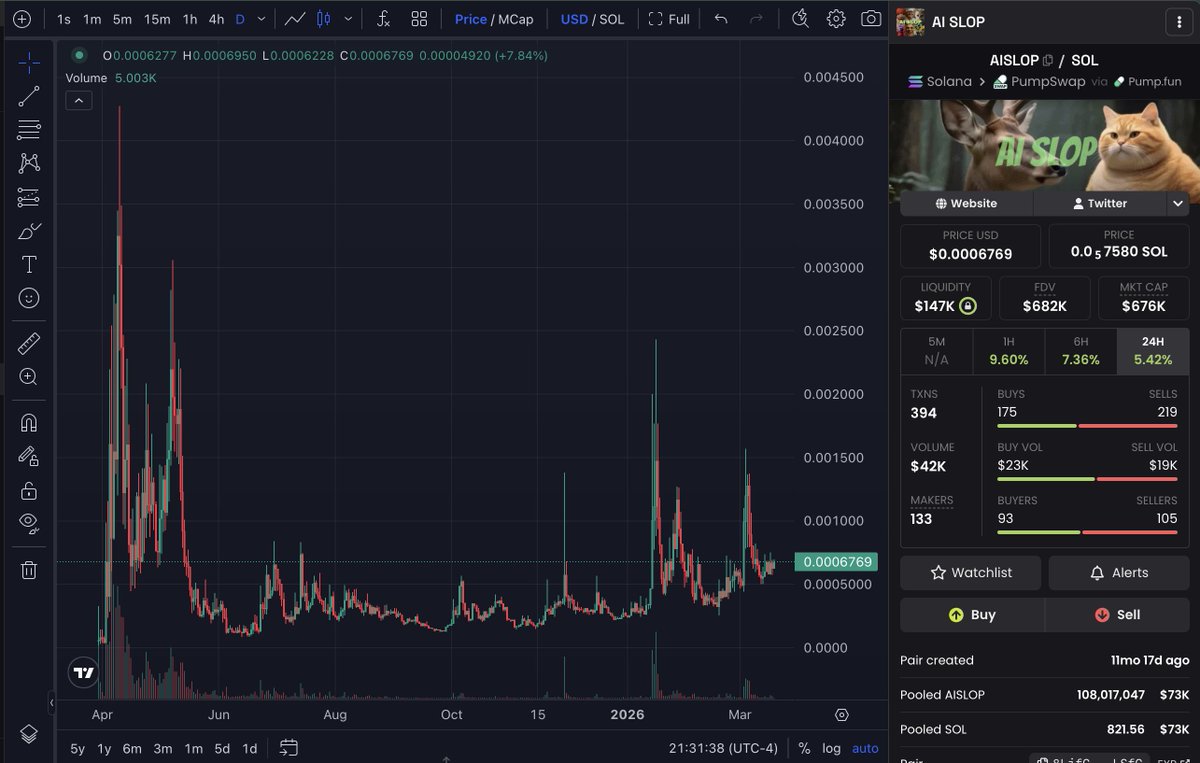
Task: Click the current price label 0.0006769
Action: (x=835, y=562)
